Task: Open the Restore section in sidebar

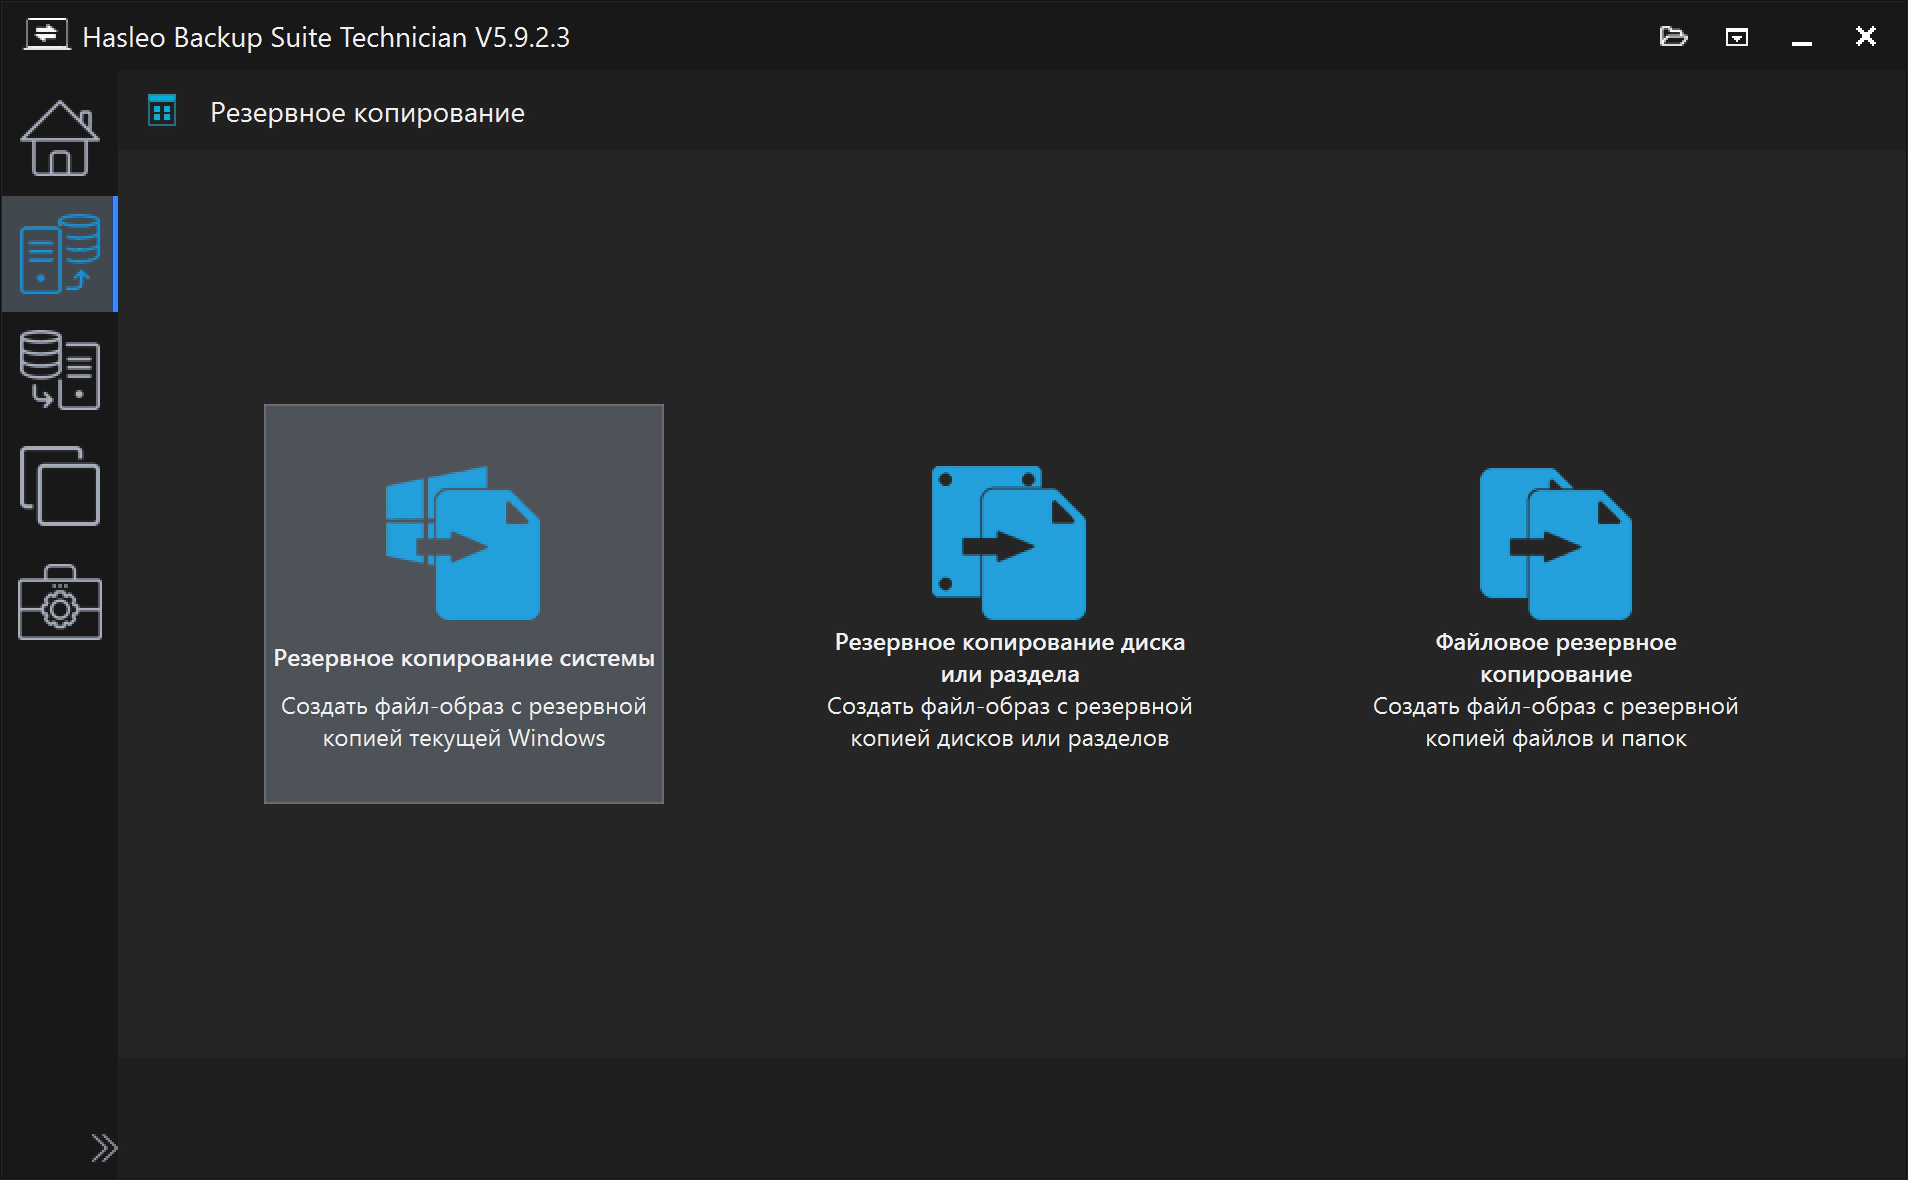Action: (60, 370)
